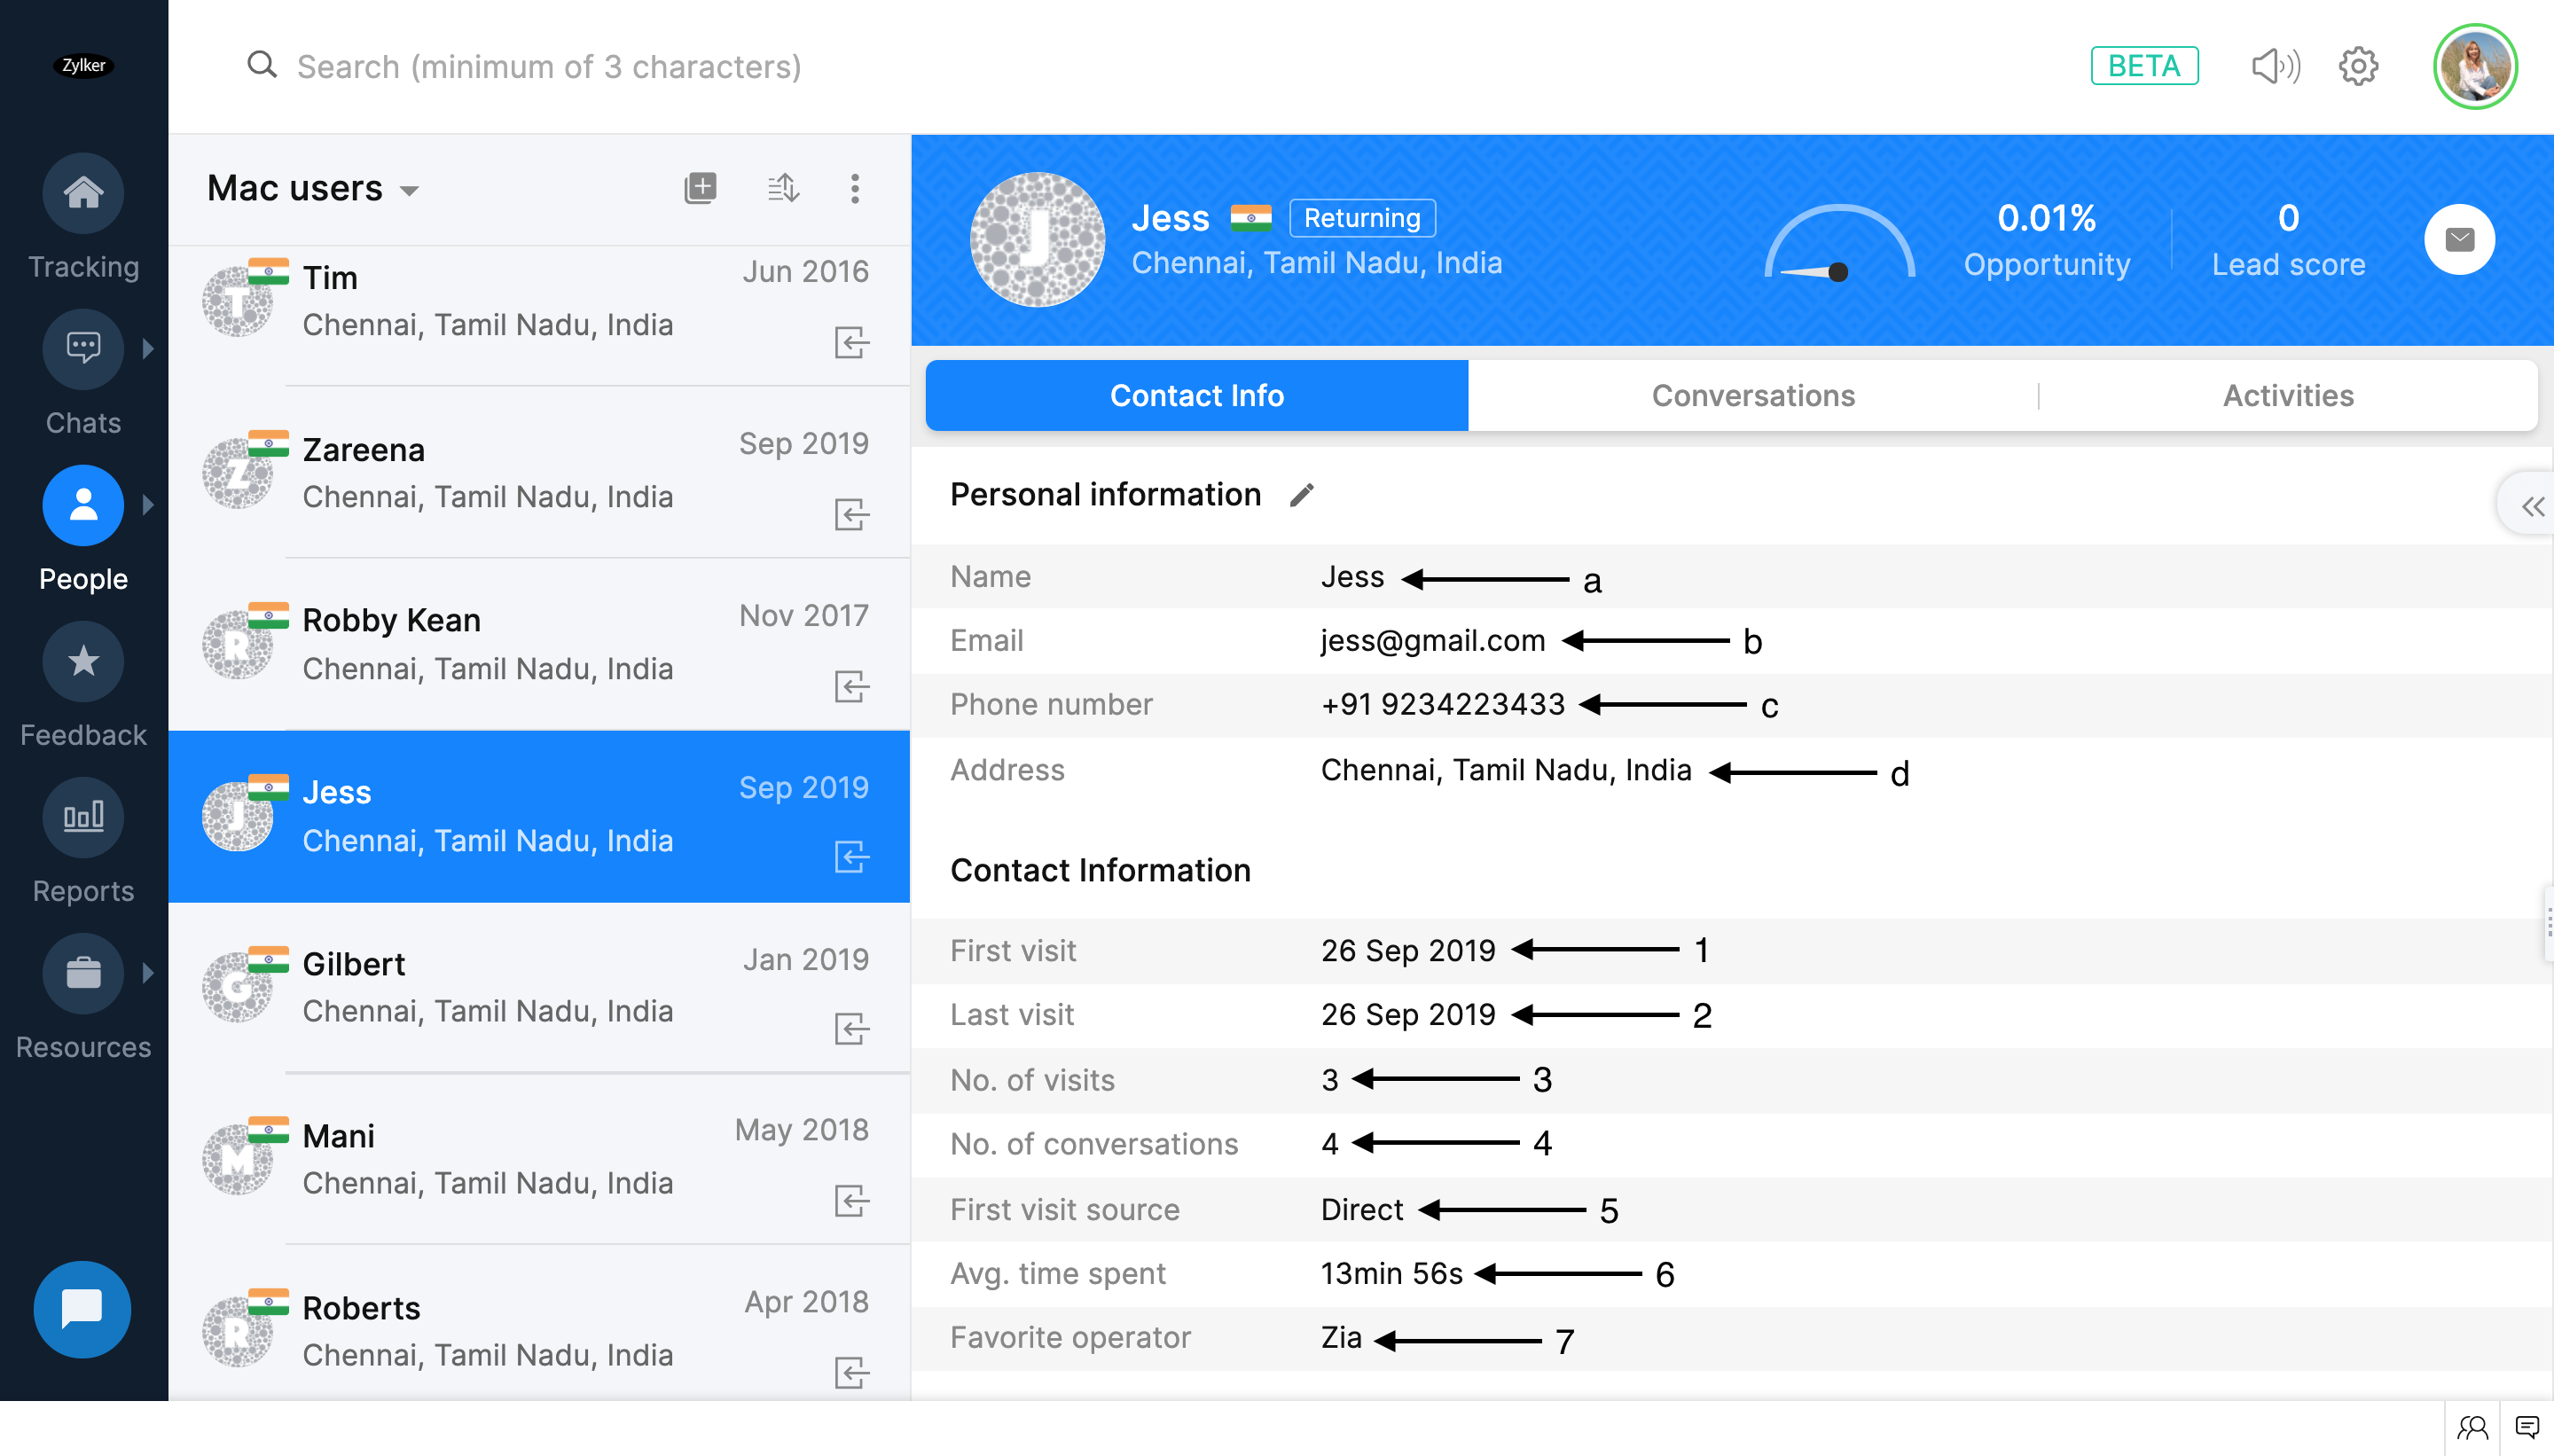Image resolution: width=2554 pixels, height=1456 pixels.
Task: Click the sort list icon
Action: [x=782, y=188]
